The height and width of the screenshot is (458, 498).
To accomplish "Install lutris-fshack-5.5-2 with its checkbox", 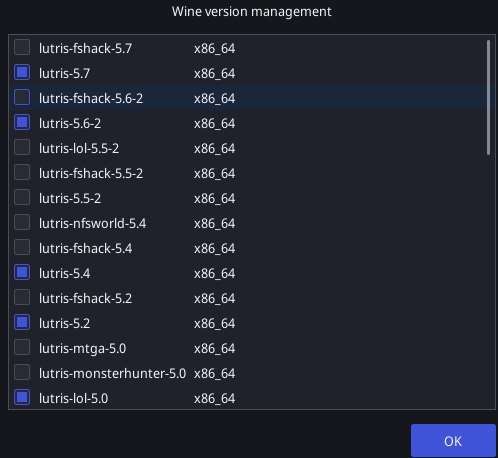I will [22, 172].
